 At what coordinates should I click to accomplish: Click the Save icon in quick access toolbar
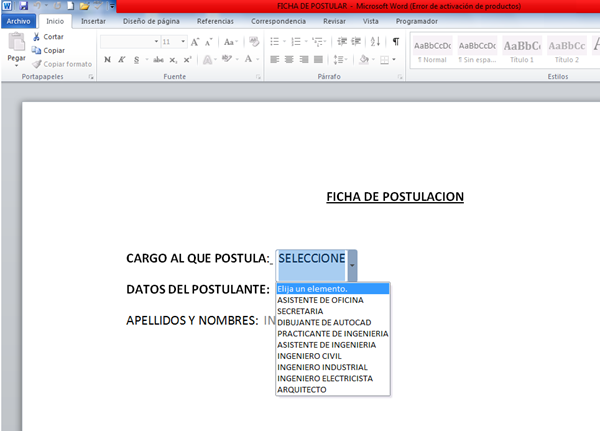[x=22, y=6]
